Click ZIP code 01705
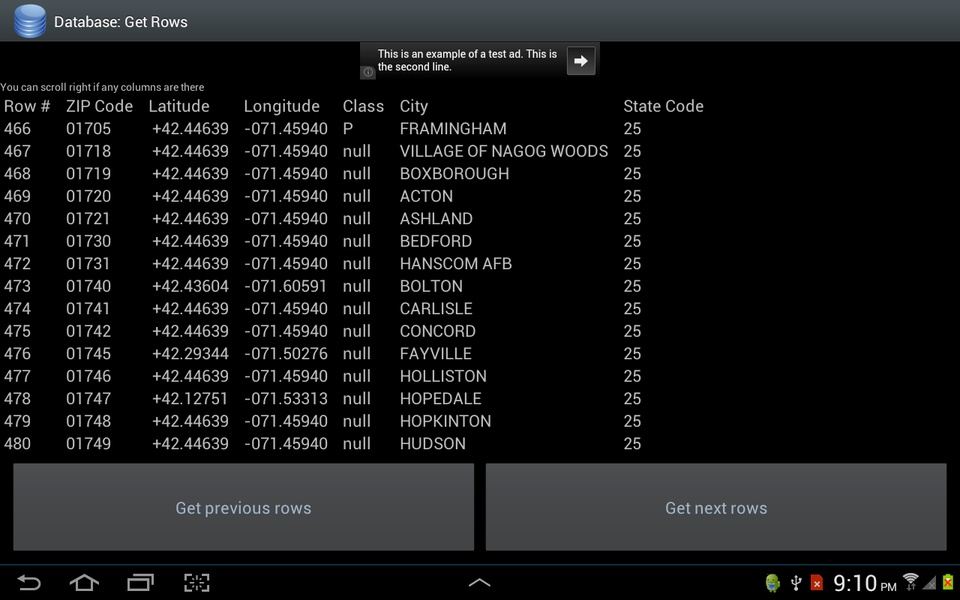 pyautogui.click(x=88, y=129)
